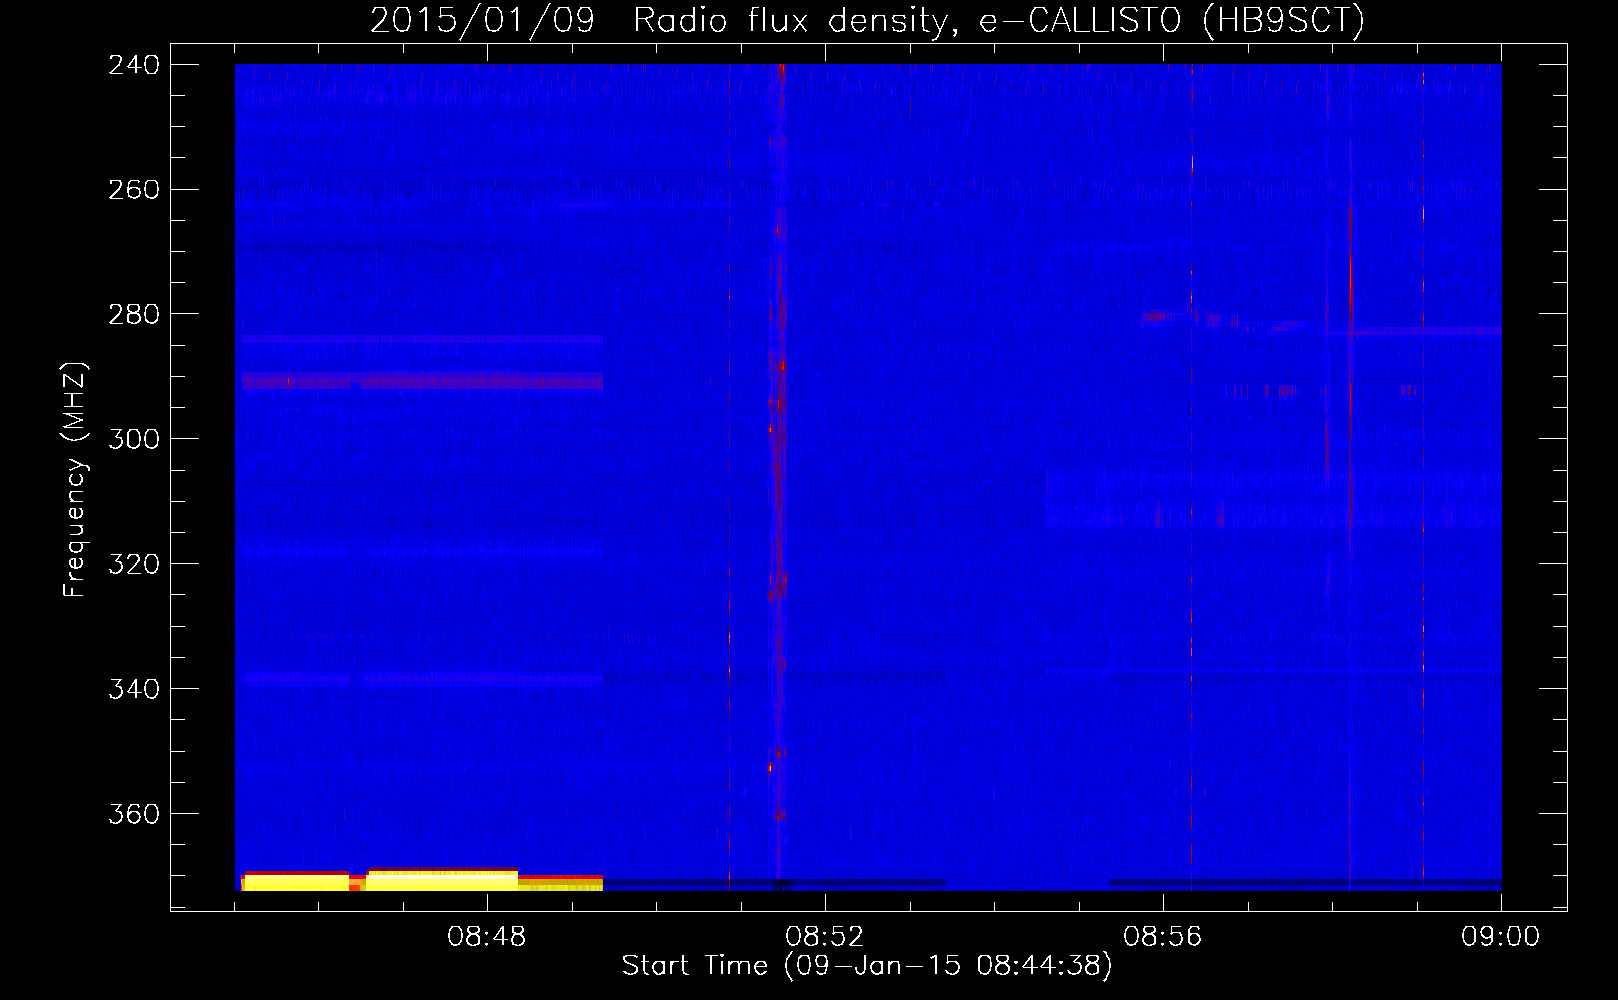Click the 240 frequency tick label
This screenshot has width=1618, height=1000.
point(134,65)
